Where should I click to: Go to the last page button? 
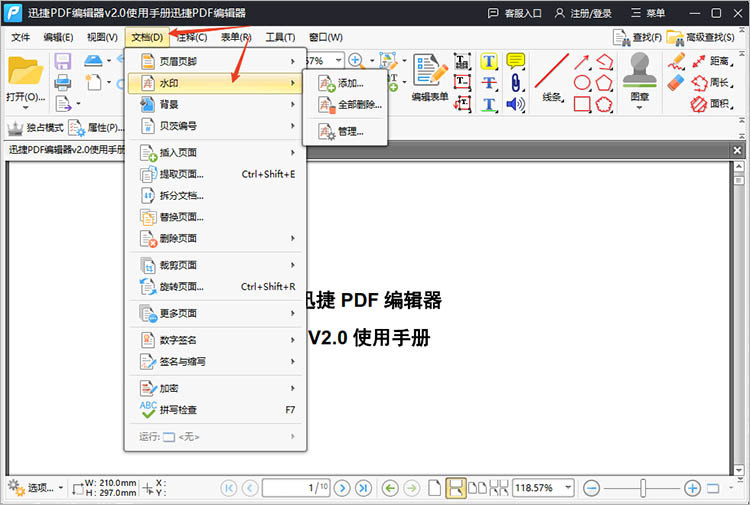coord(363,488)
